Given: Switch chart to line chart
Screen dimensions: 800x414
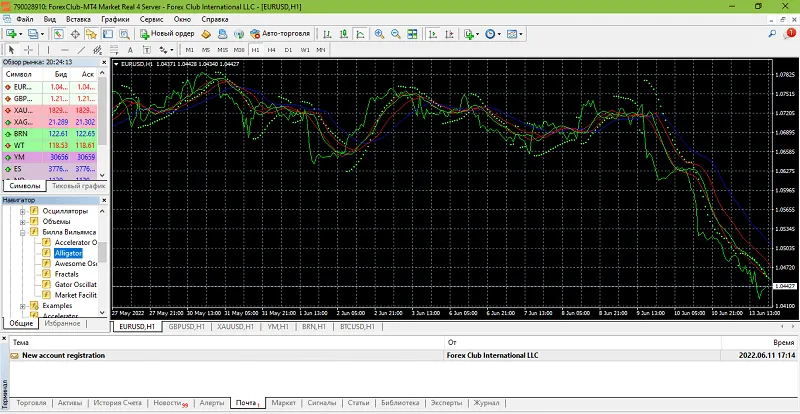Looking at the screenshot, I should point(360,34).
